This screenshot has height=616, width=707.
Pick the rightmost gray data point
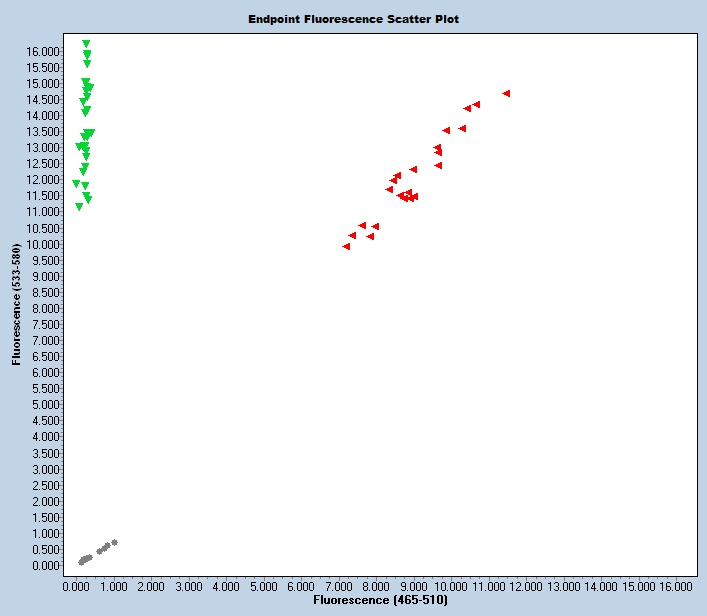coord(114,542)
